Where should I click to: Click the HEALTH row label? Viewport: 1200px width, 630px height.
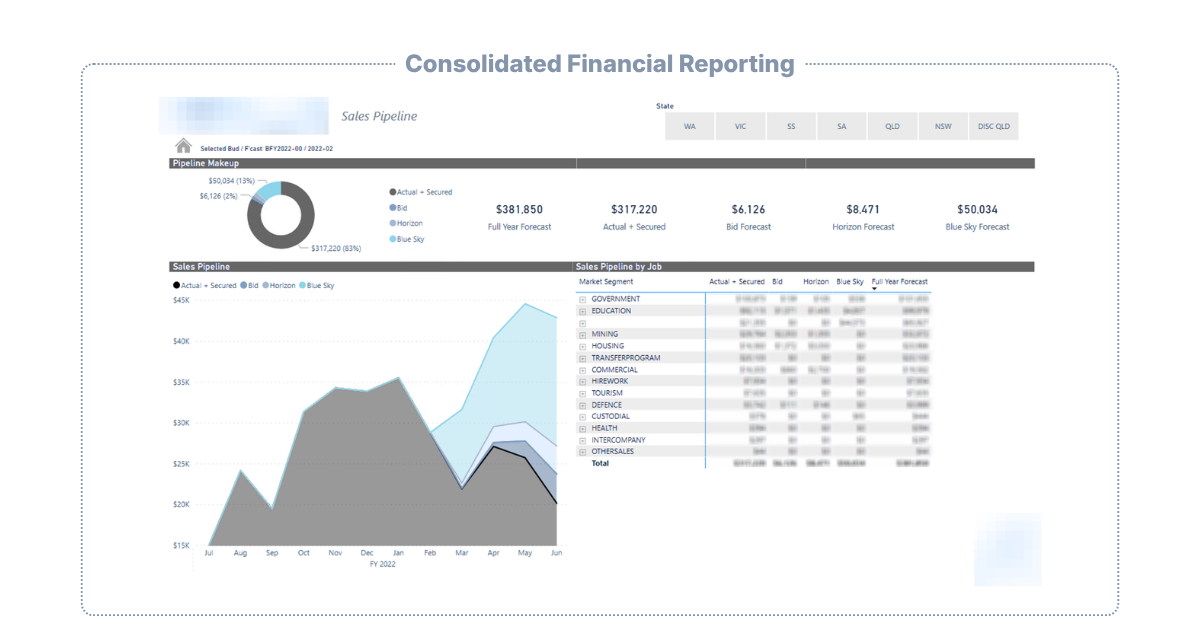[604, 428]
